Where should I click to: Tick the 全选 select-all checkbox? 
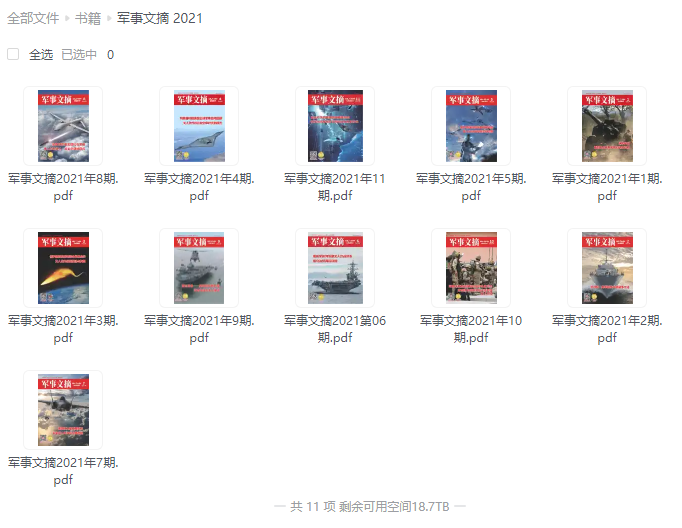click(13, 54)
